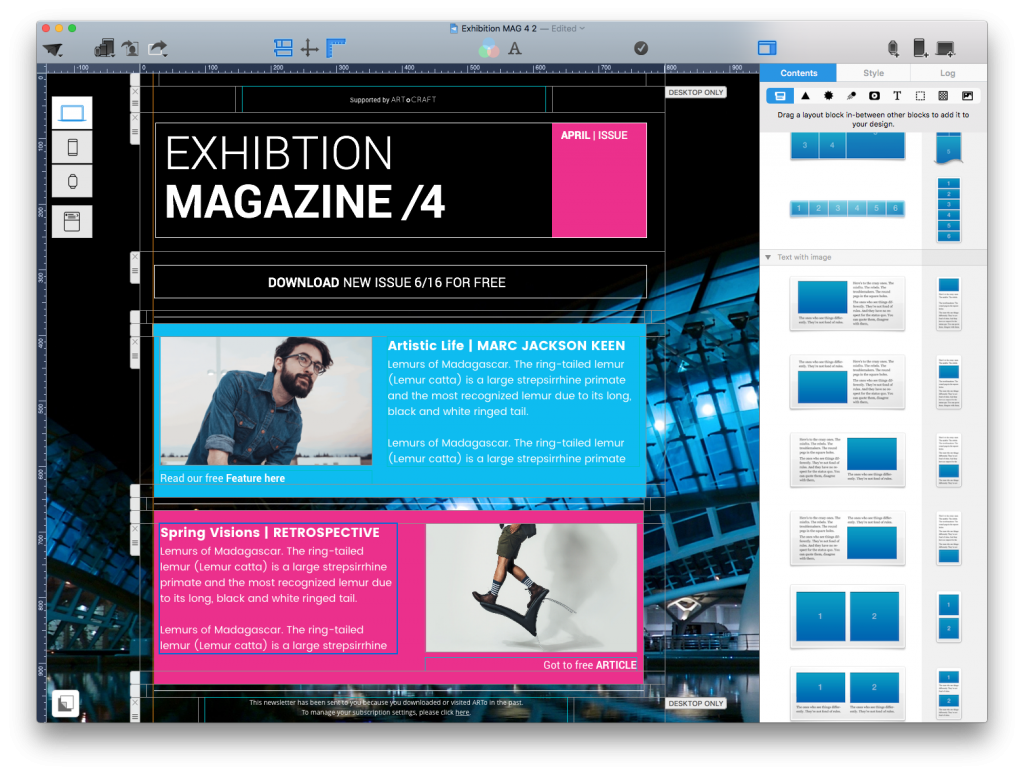Click 'DOWNLOAD NEW ISSUE 6/16 FOR FREE' button
The height and width of the screenshot is (775, 1024).
[x=400, y=282]
